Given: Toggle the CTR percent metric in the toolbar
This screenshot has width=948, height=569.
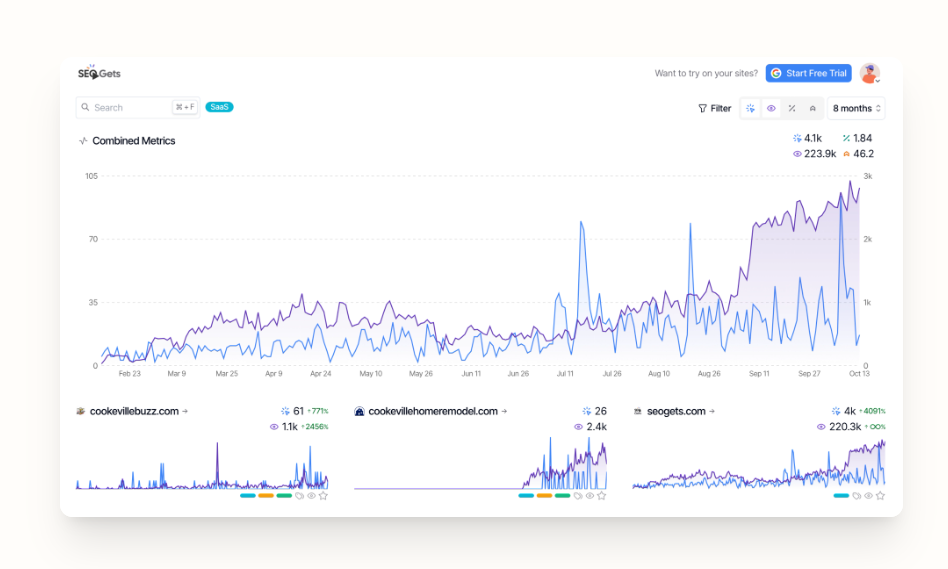Looking at the screenshot, I should pos(791,108).
